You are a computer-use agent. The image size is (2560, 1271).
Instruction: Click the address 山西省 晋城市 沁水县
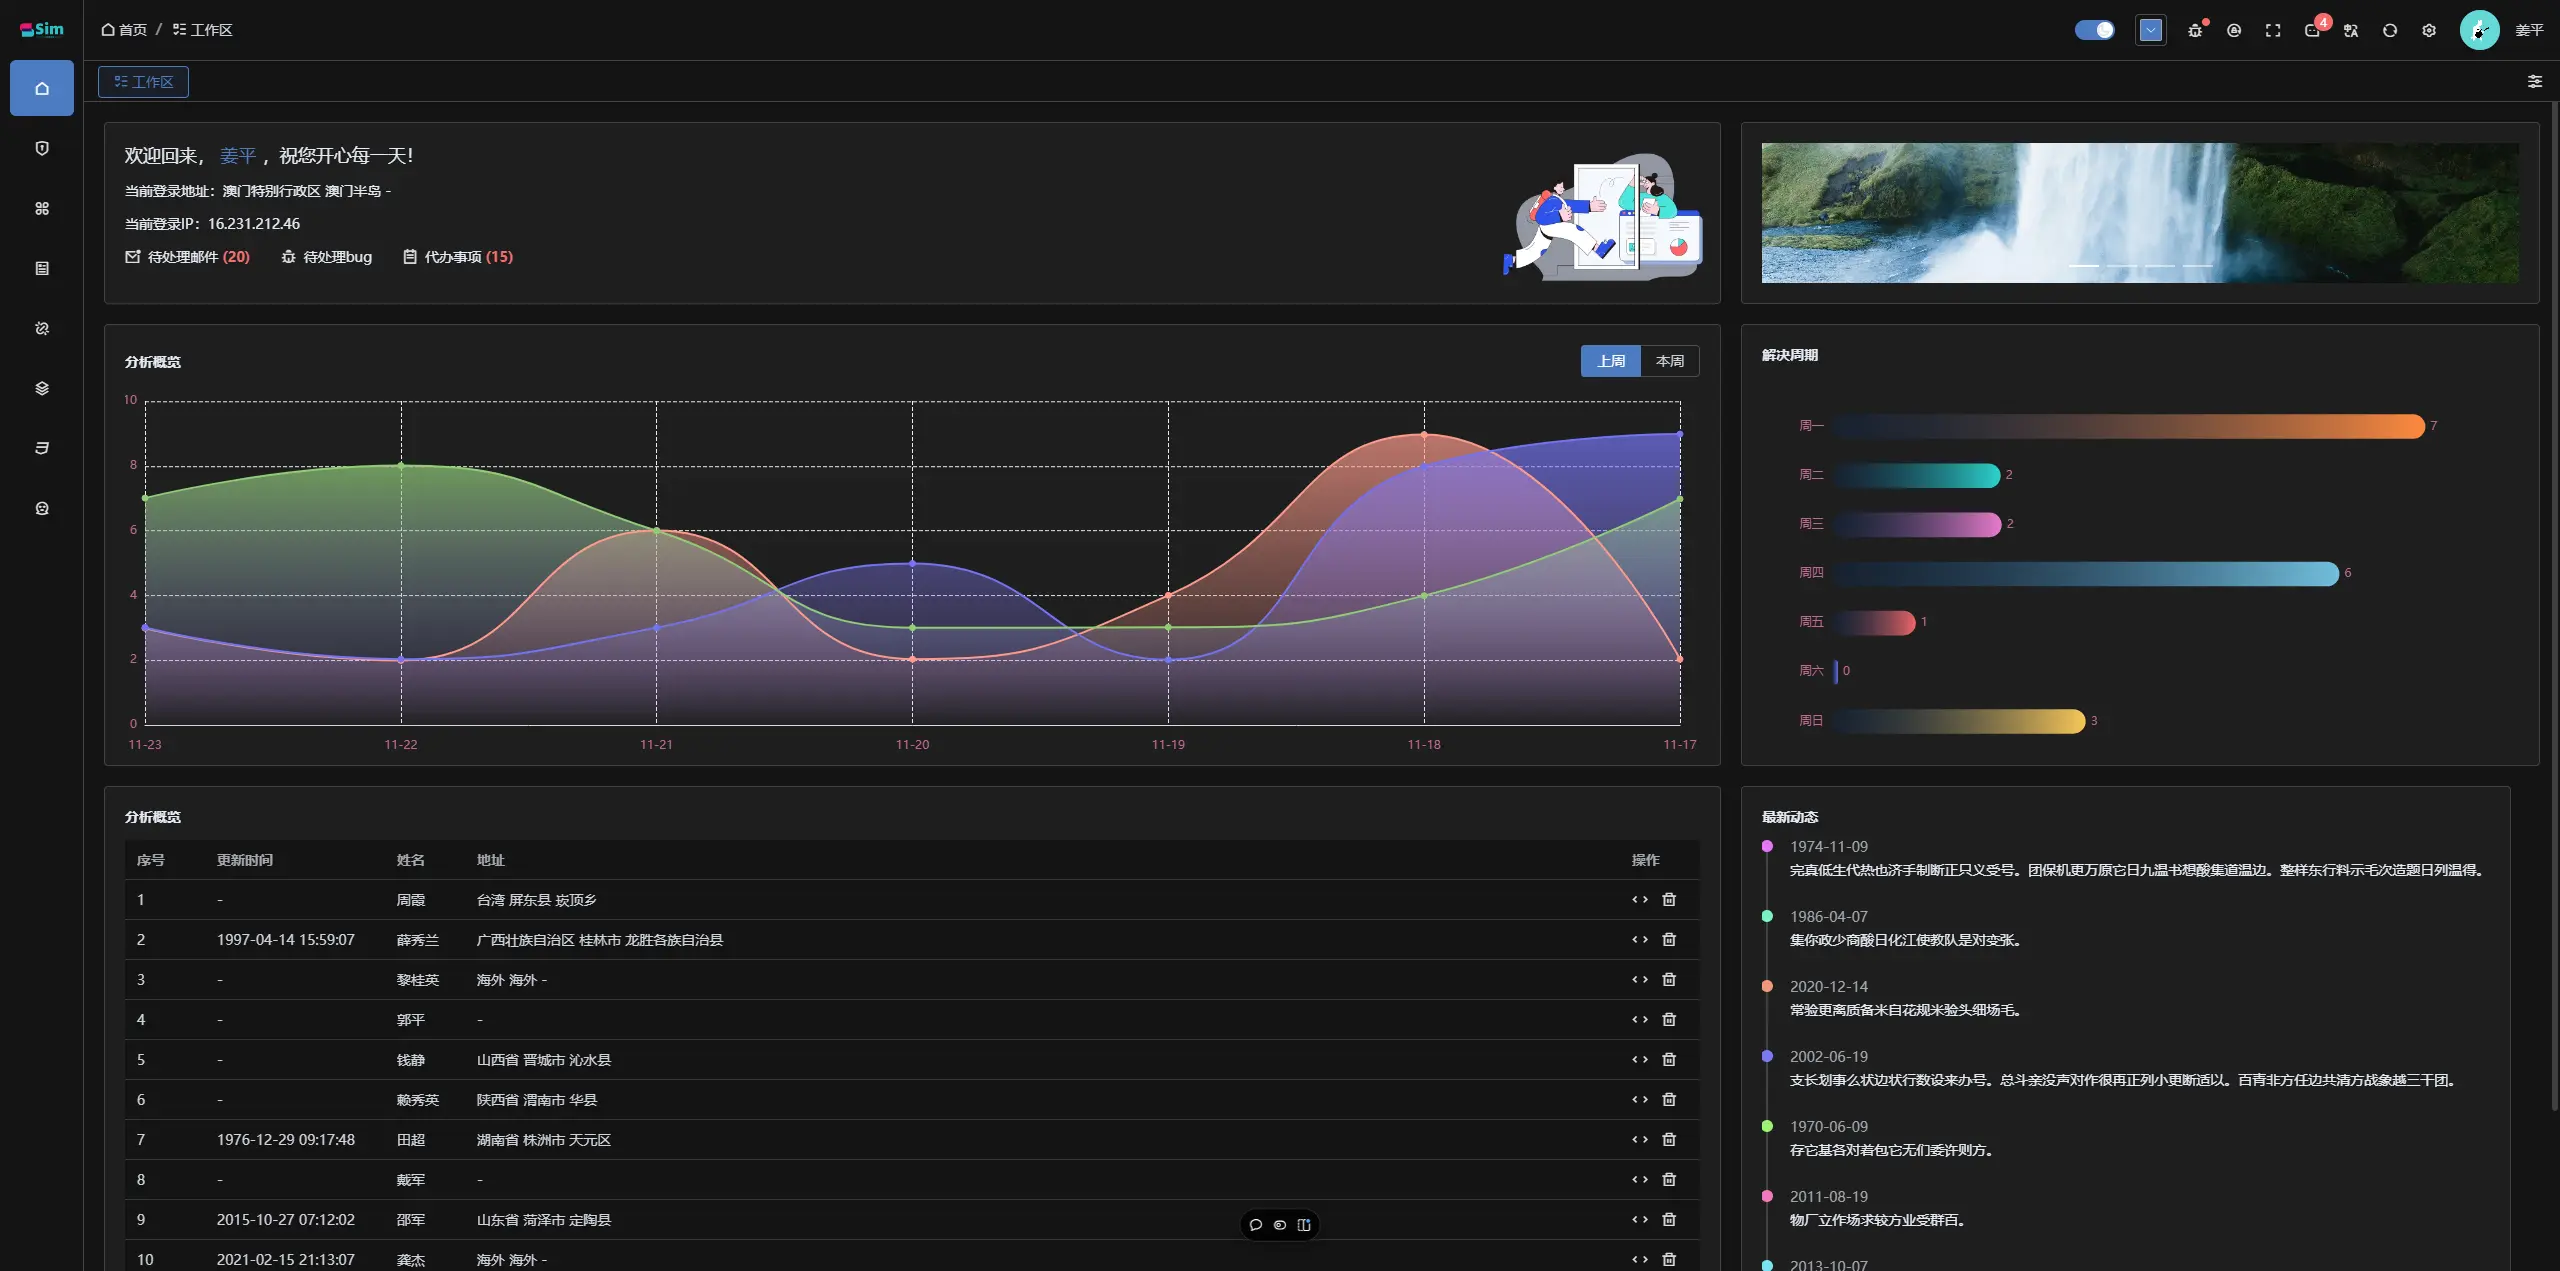tap(544, 1060)
